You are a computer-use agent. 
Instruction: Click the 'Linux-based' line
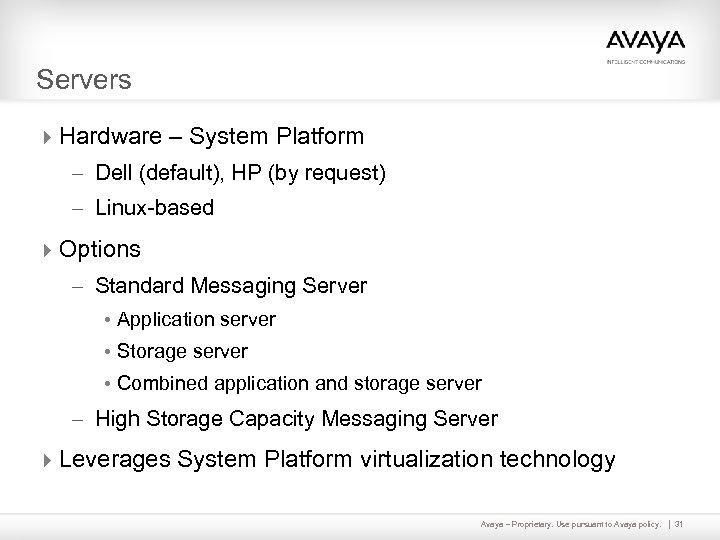click(x=155, y=208)
